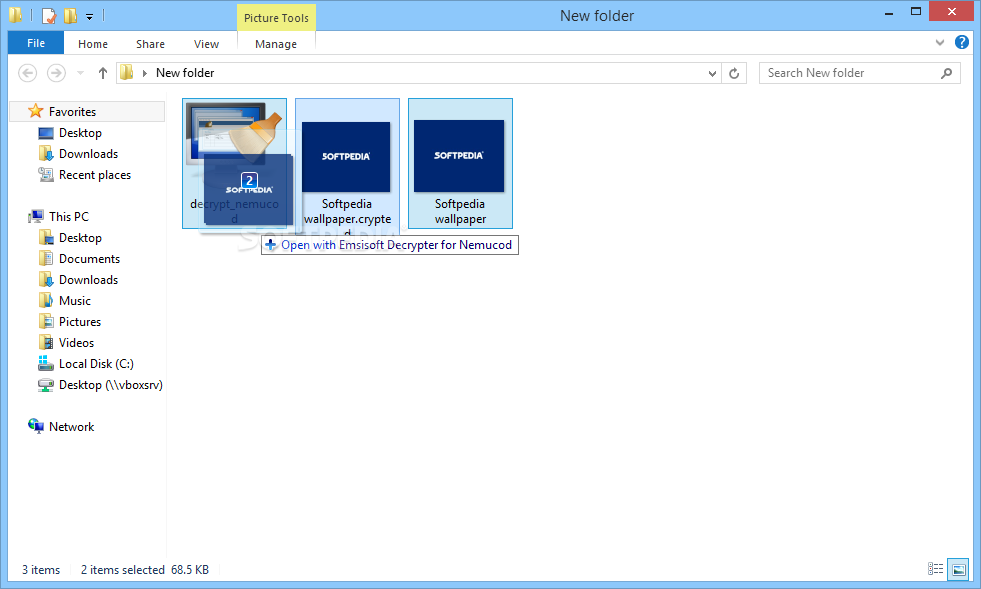Screen dimensions: 981x589
Task: Click the Softpedia wallpaper file name label
Action: pos(460,212)
